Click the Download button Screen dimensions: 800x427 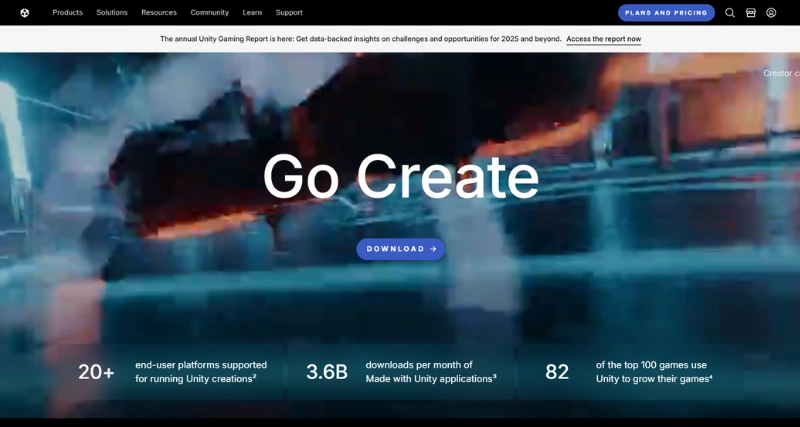(401, 249)
